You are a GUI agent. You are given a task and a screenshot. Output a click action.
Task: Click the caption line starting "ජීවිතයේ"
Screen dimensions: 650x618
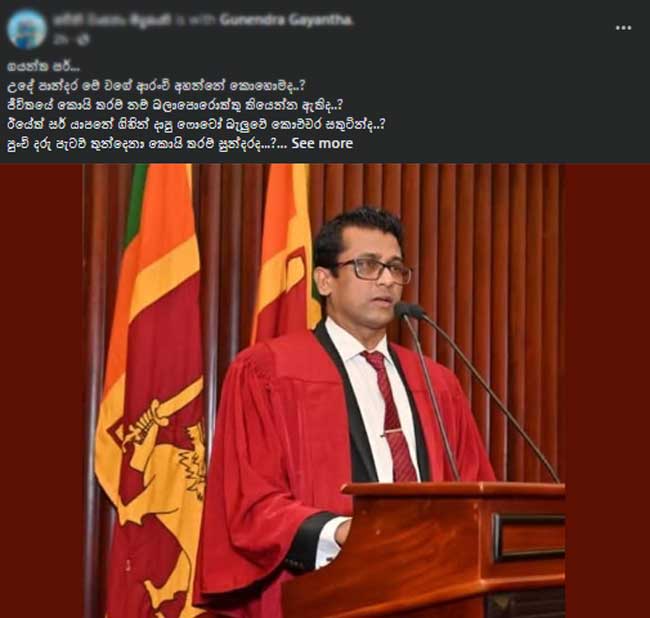coord(175,105)
